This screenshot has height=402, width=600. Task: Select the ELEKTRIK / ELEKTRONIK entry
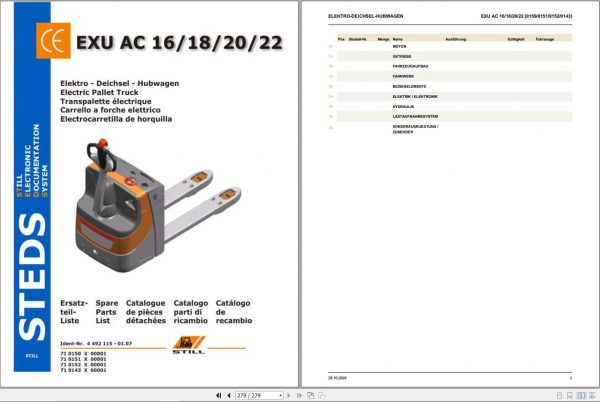415,96
